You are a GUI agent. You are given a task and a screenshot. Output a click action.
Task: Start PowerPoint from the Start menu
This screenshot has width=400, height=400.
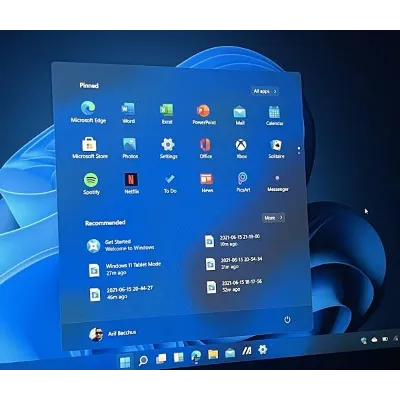[x=204, y=114]
